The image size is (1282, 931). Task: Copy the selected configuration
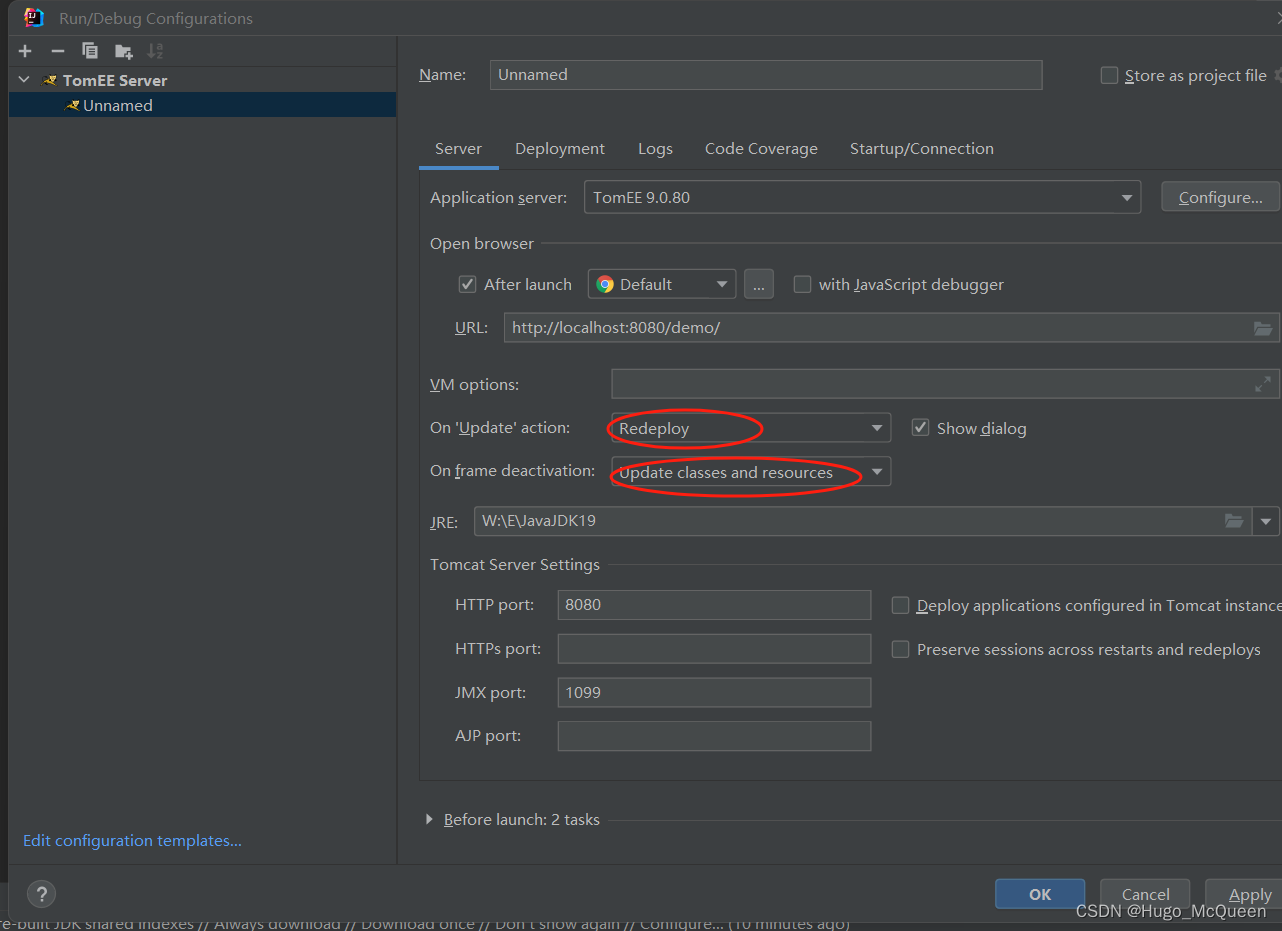click(x=90, y=51)
